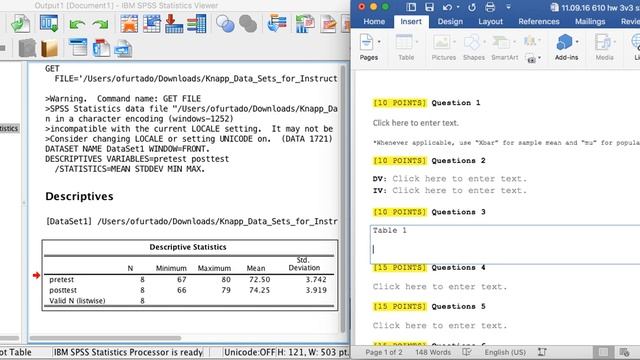Click the Select last output icon in SPSS
Viewport: 640px width, 360px height.
(x=277, y=24)
